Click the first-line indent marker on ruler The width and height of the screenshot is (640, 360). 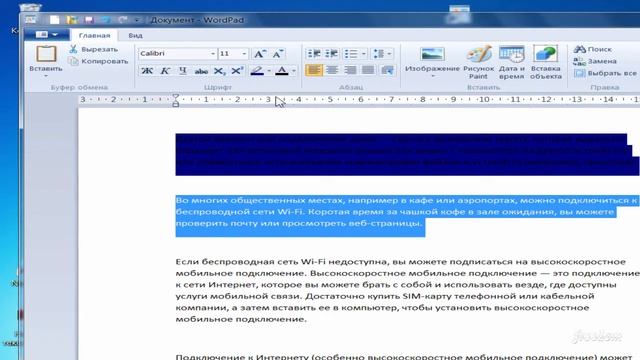point(176,97)
